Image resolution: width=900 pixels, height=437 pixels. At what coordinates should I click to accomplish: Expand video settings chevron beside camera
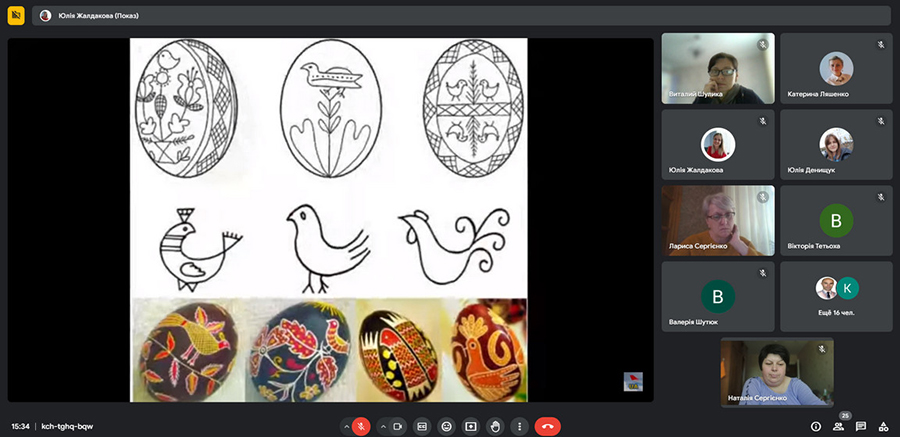point(383,427)
